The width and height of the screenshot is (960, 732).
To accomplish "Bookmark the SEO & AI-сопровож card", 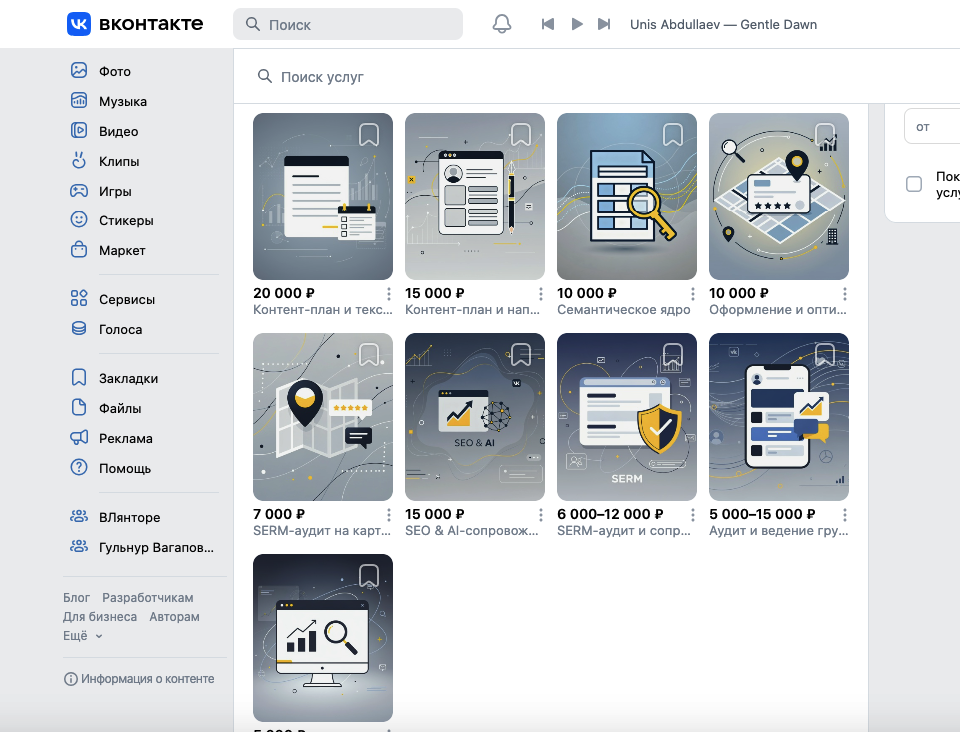I will [521, 354].
